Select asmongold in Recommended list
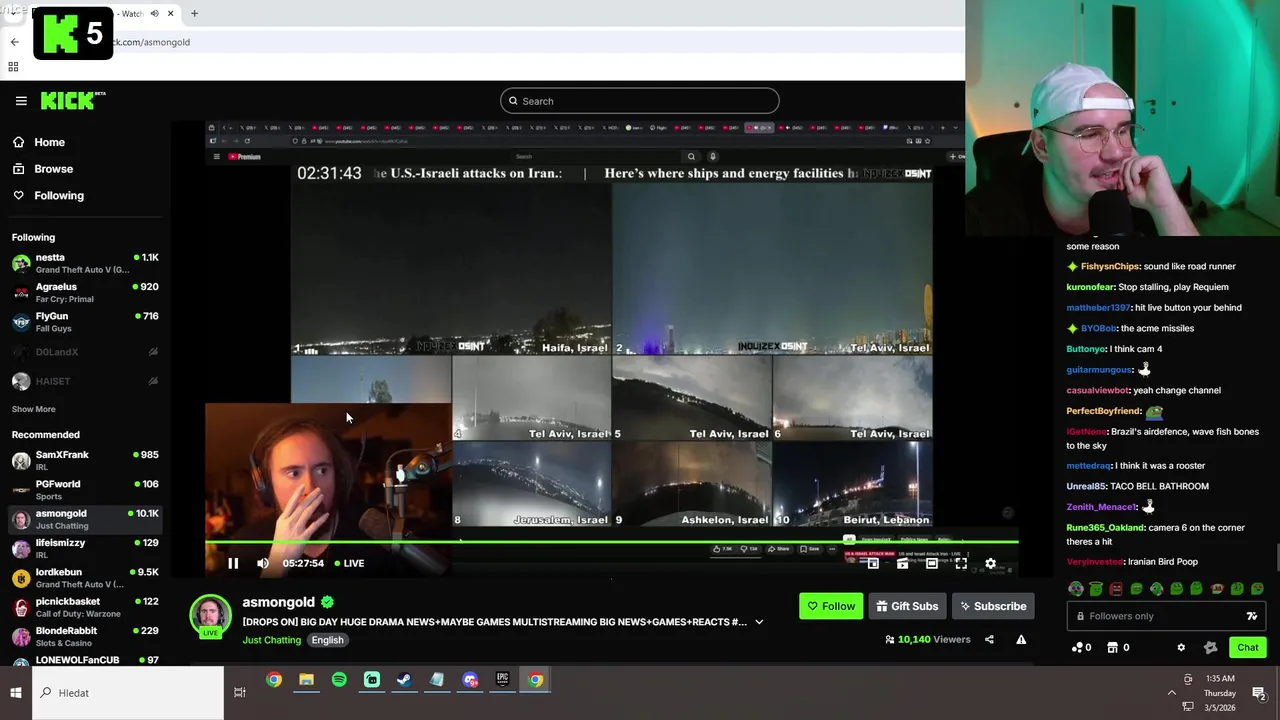The image size is (1280, 720). [85, 519]
